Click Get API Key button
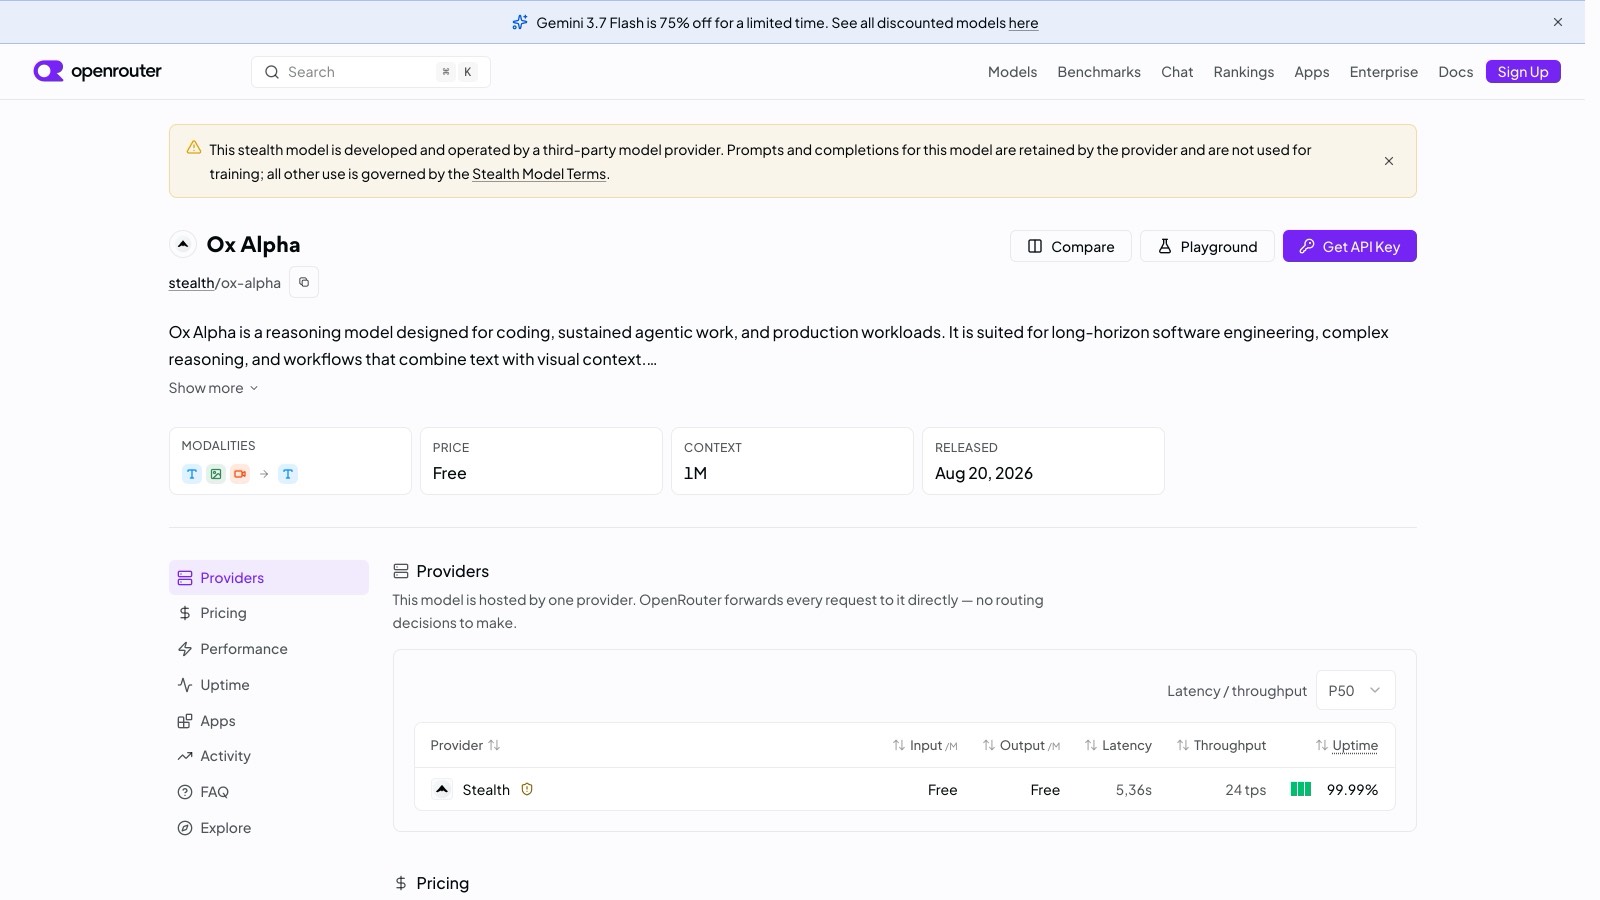The height and width of the screenshot is (900, 1600). pyautogui.click(x=1349, y=246)
